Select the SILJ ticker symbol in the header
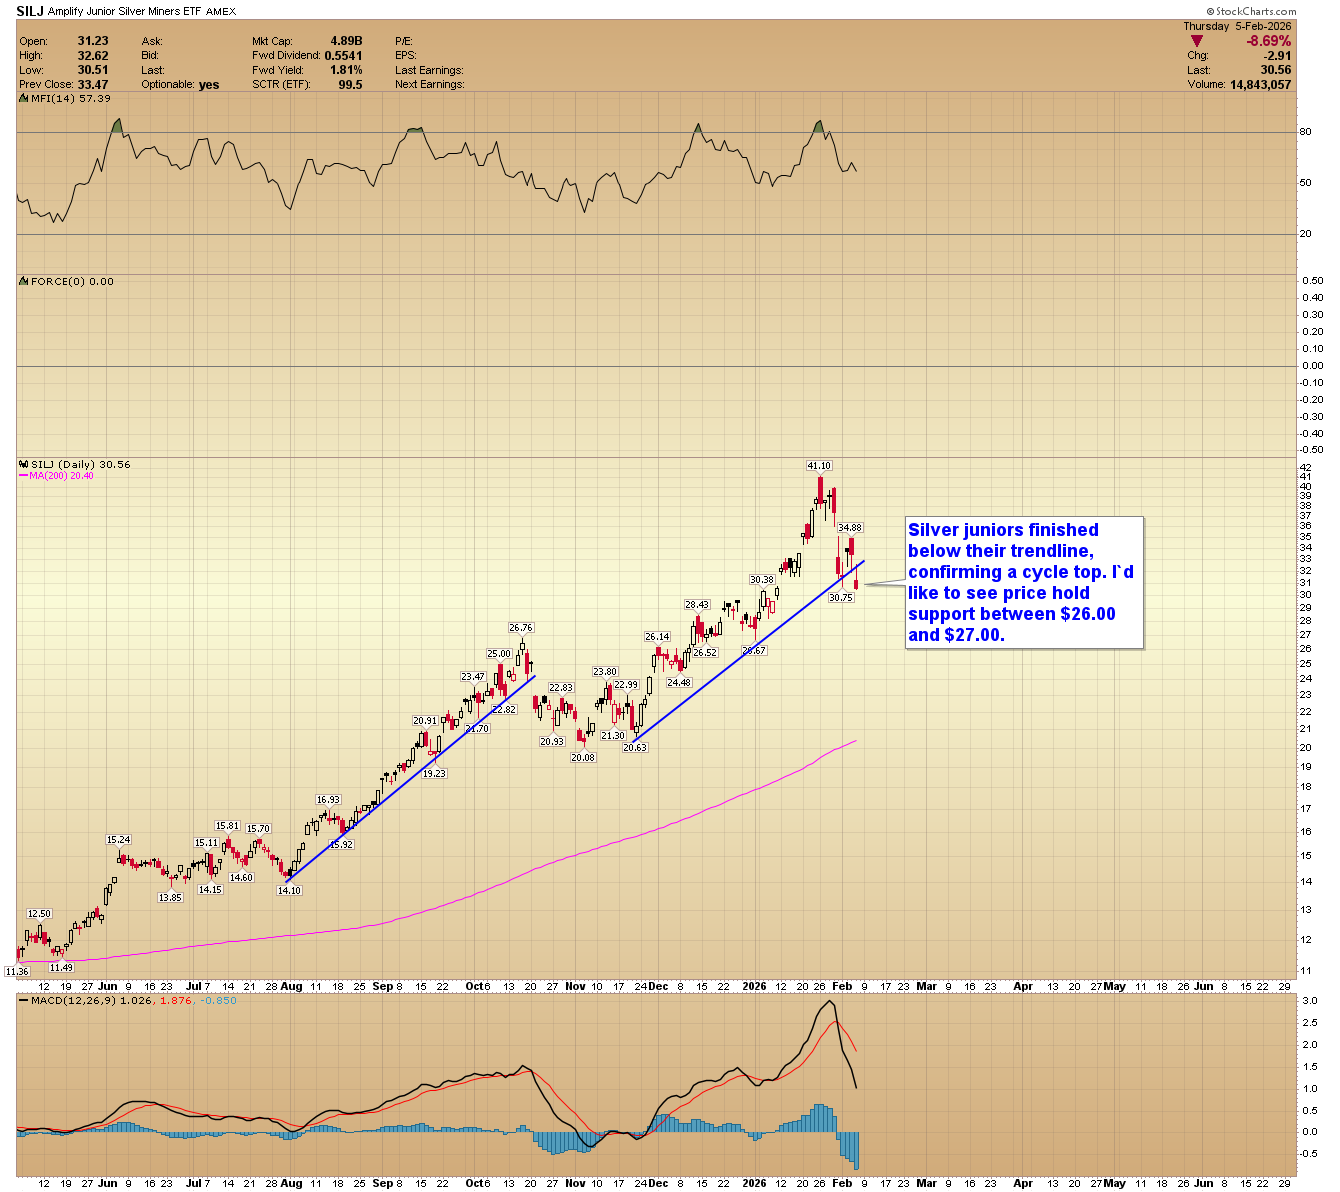1340x1192 pixels. pos(29,11)
